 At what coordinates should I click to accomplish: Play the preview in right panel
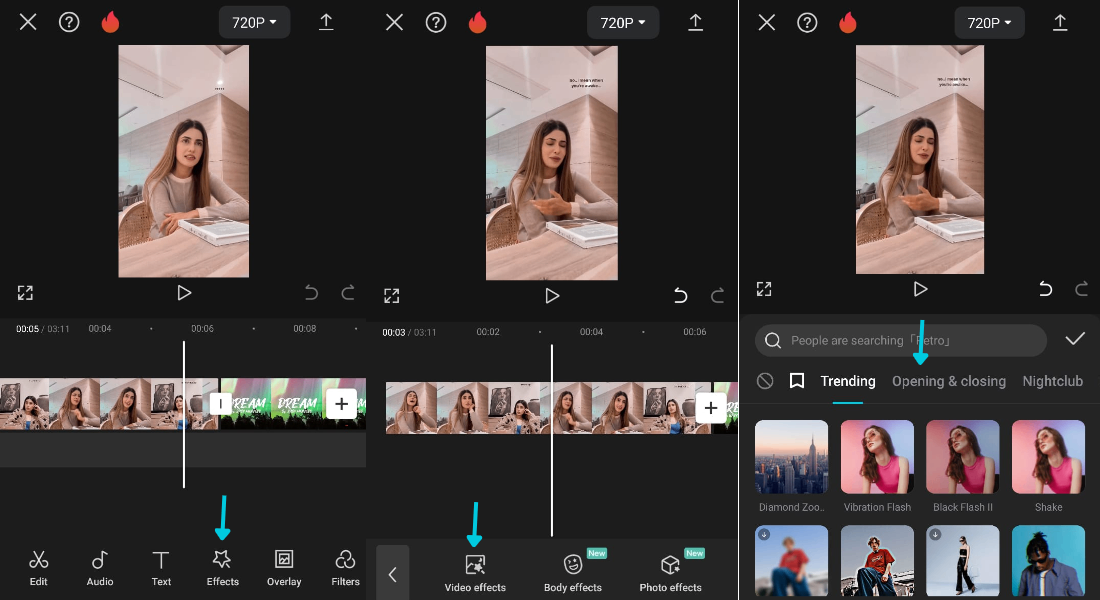(x=920, y=289)
